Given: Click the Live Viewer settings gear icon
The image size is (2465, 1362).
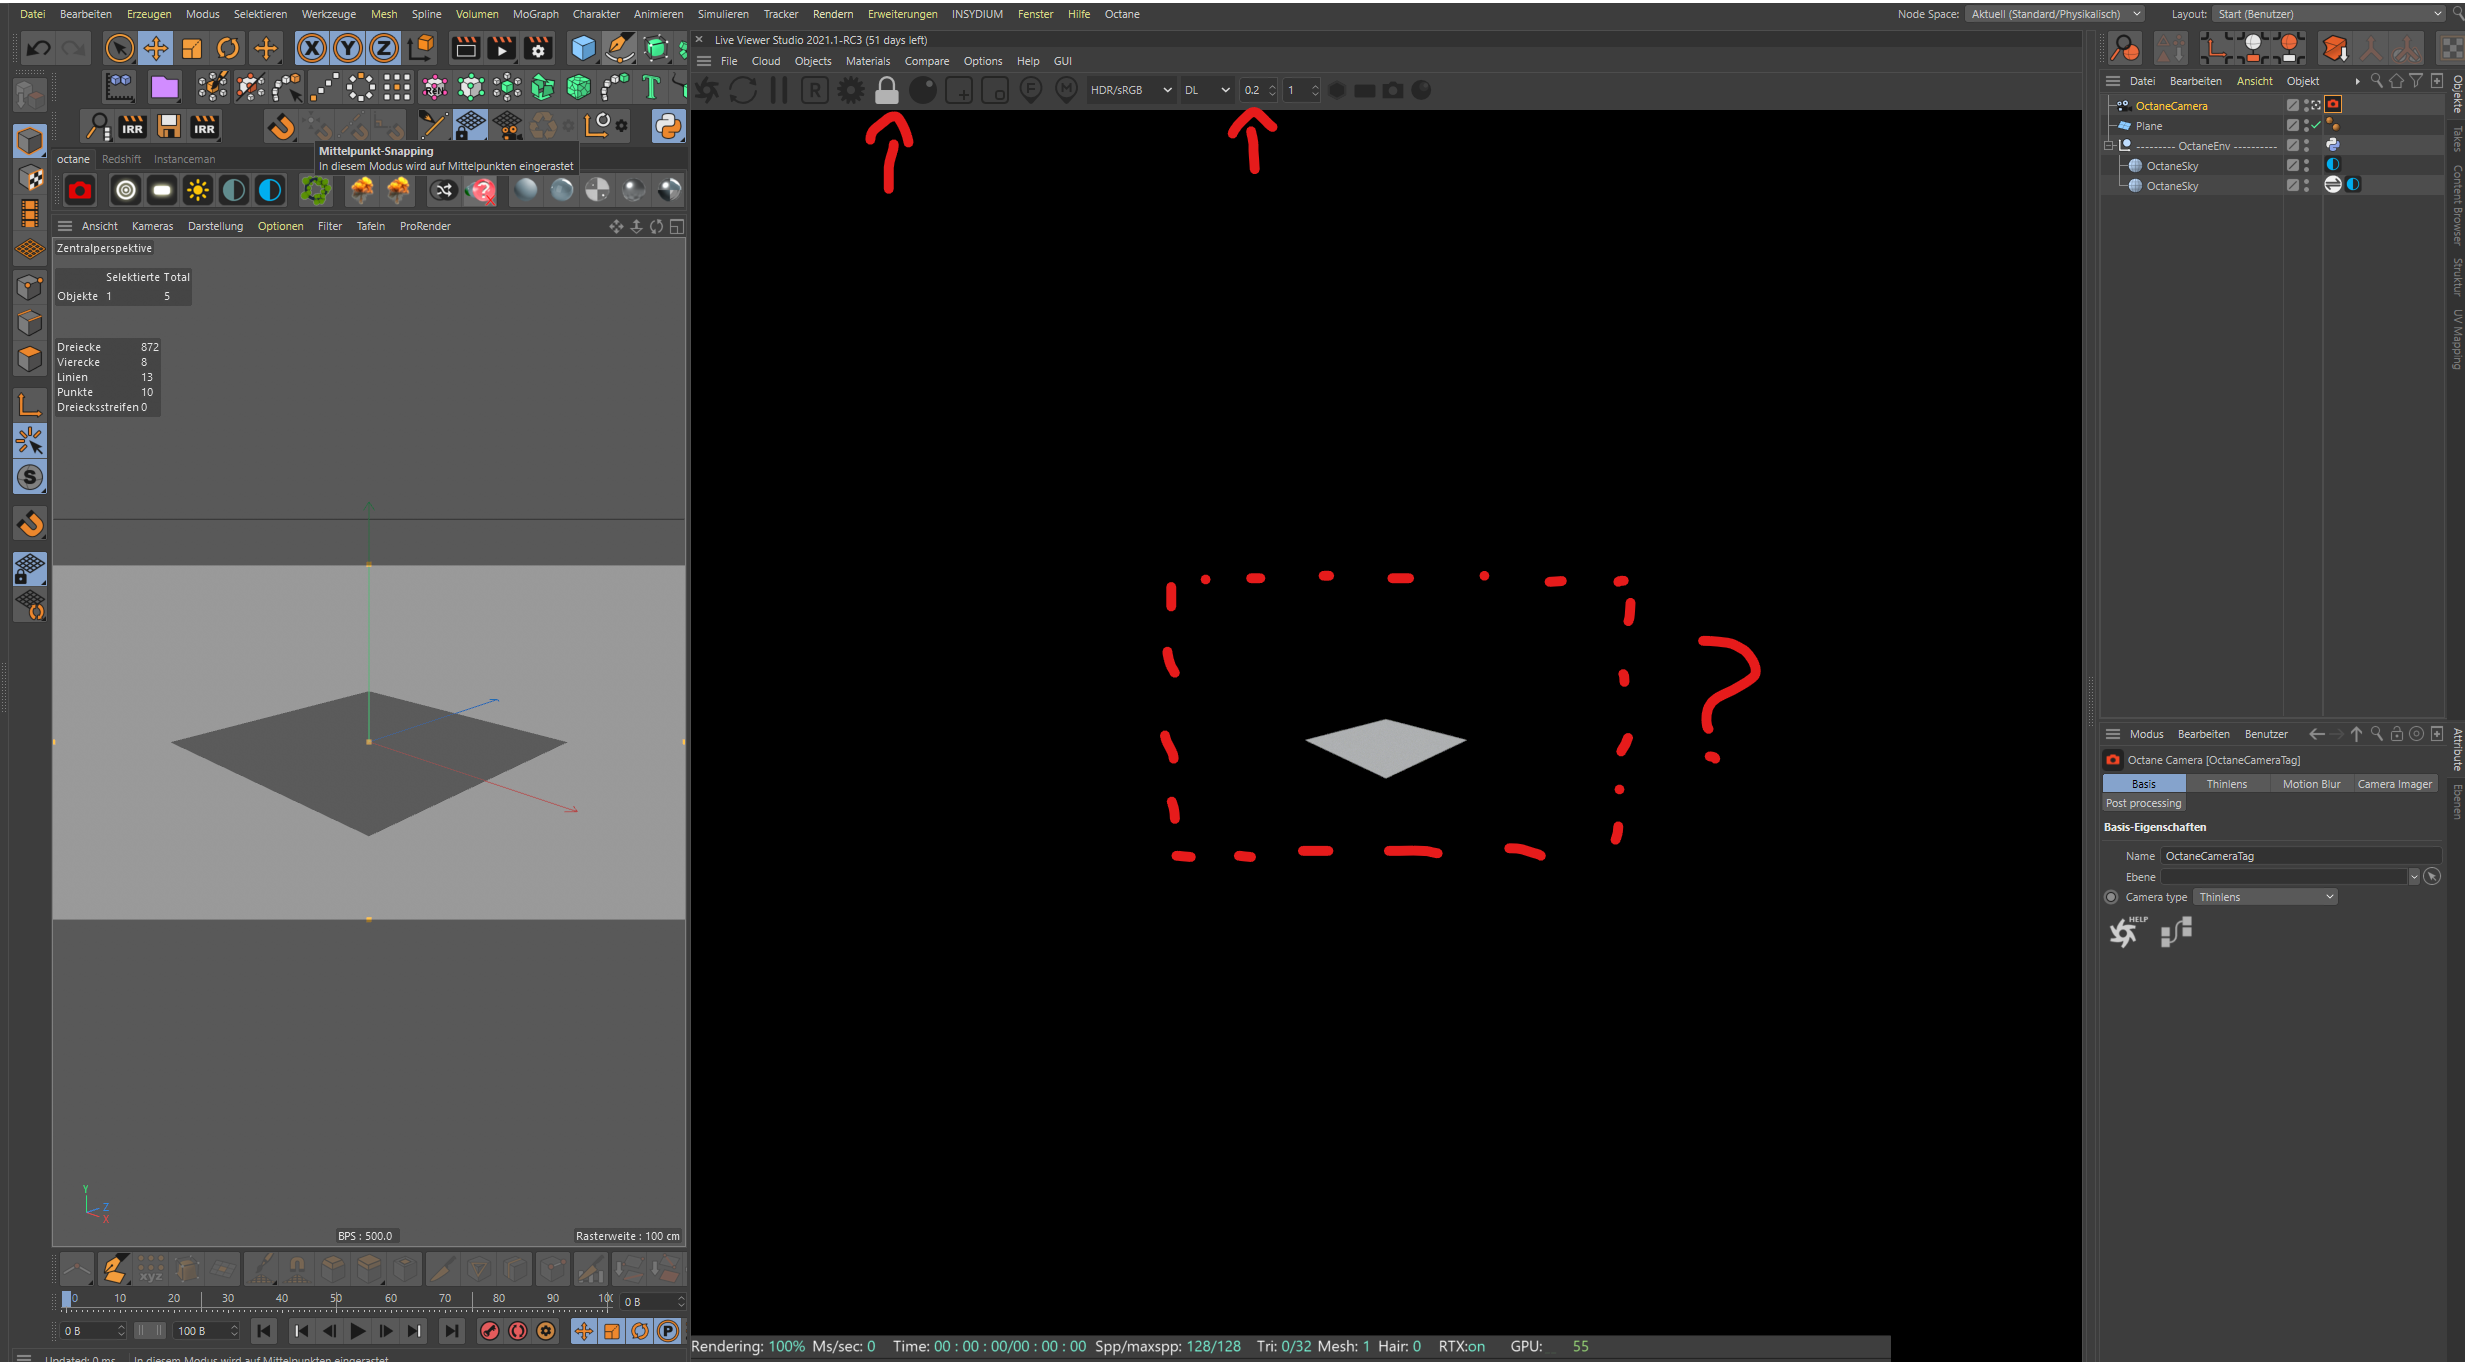Looking at the screenshot, I should [851, 90].
